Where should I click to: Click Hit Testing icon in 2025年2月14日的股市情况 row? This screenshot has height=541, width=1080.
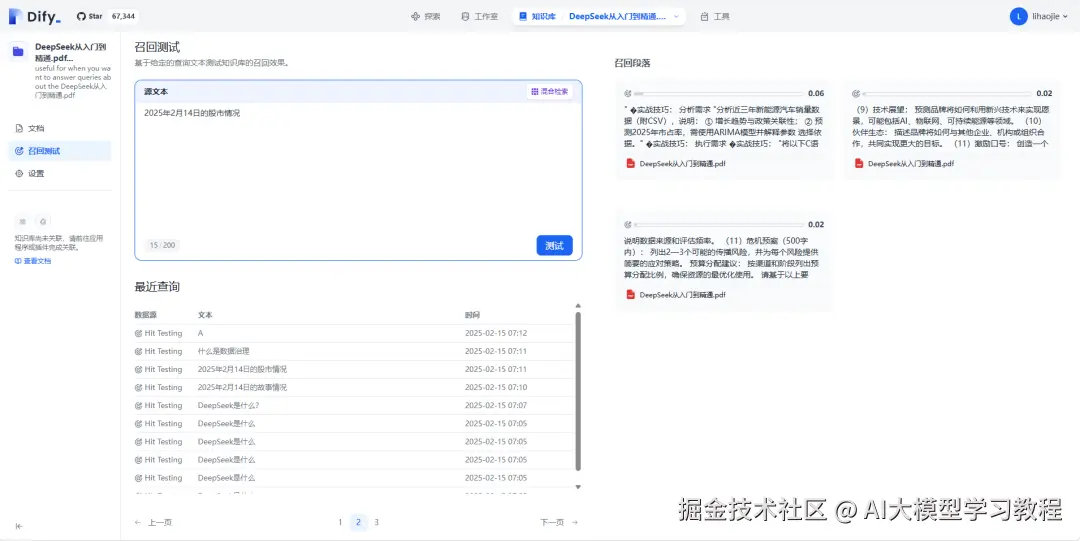pos(138,369)
